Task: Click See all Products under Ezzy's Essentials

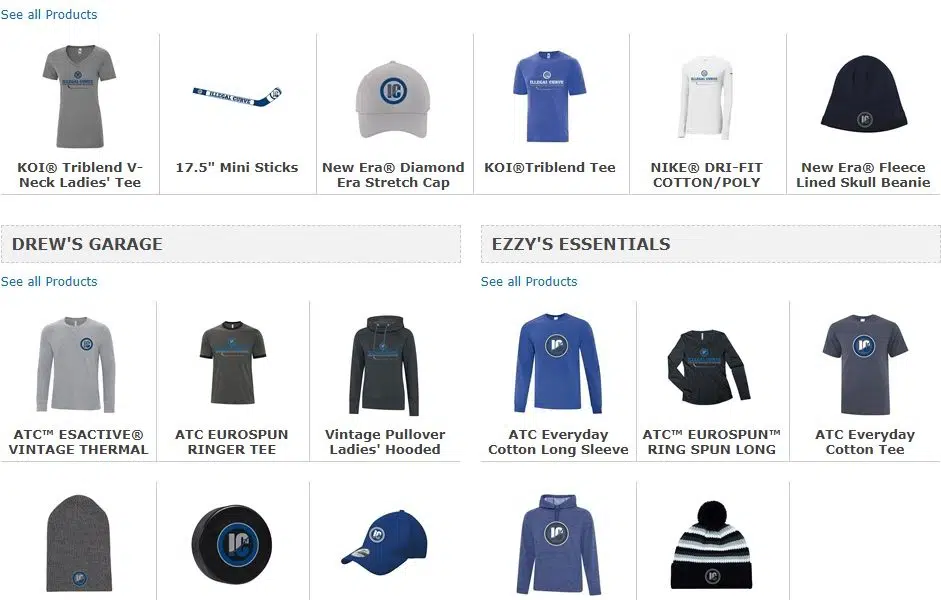Action: (x=529, y=281)
